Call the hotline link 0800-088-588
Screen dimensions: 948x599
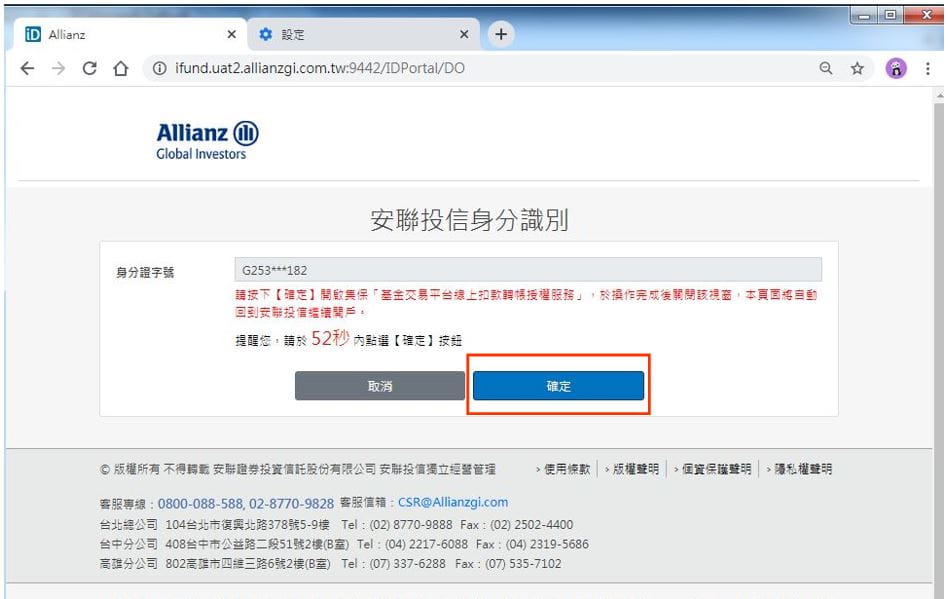tap(201, 503)
